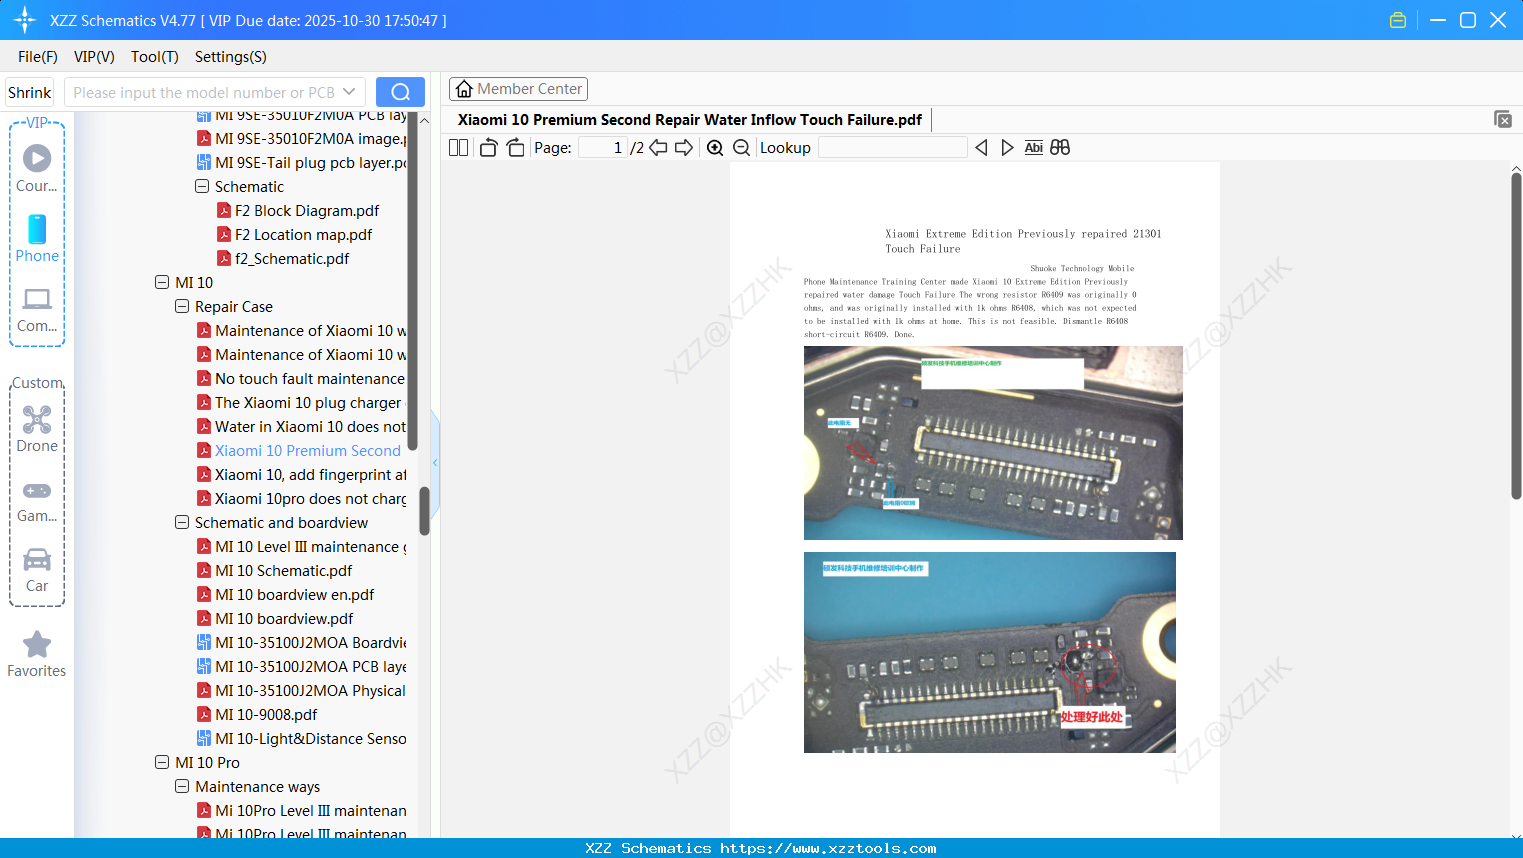Screen dimensions: 1523x858
Task: Rotate the page clockwise
Action: coord(515,148)
